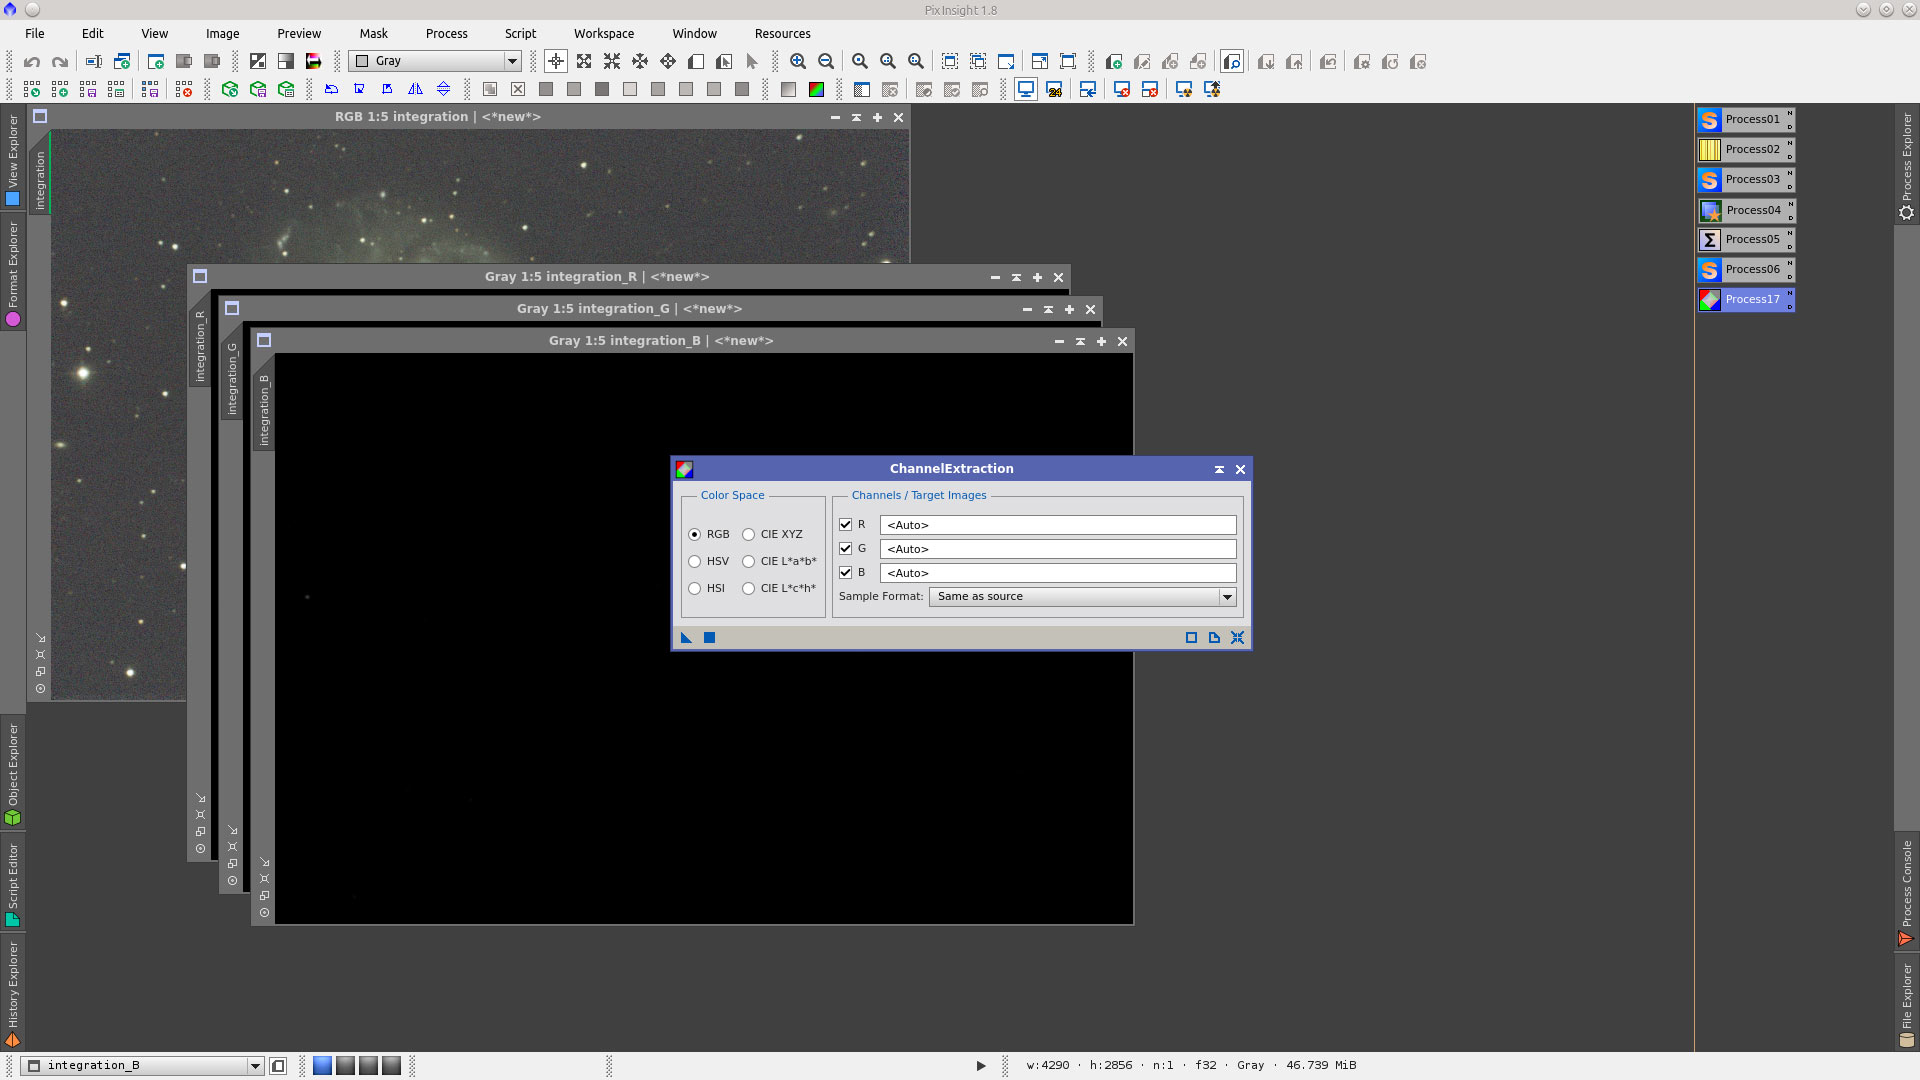Open Process17 ChannelExtraction icon

(1745, 299)
